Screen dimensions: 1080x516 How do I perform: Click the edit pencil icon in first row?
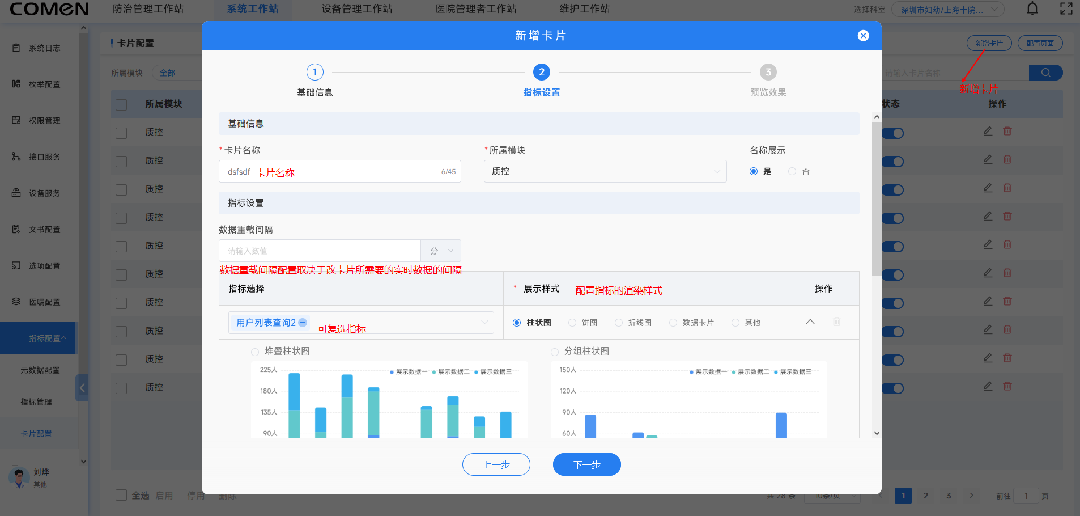click(x=988, y=132)
